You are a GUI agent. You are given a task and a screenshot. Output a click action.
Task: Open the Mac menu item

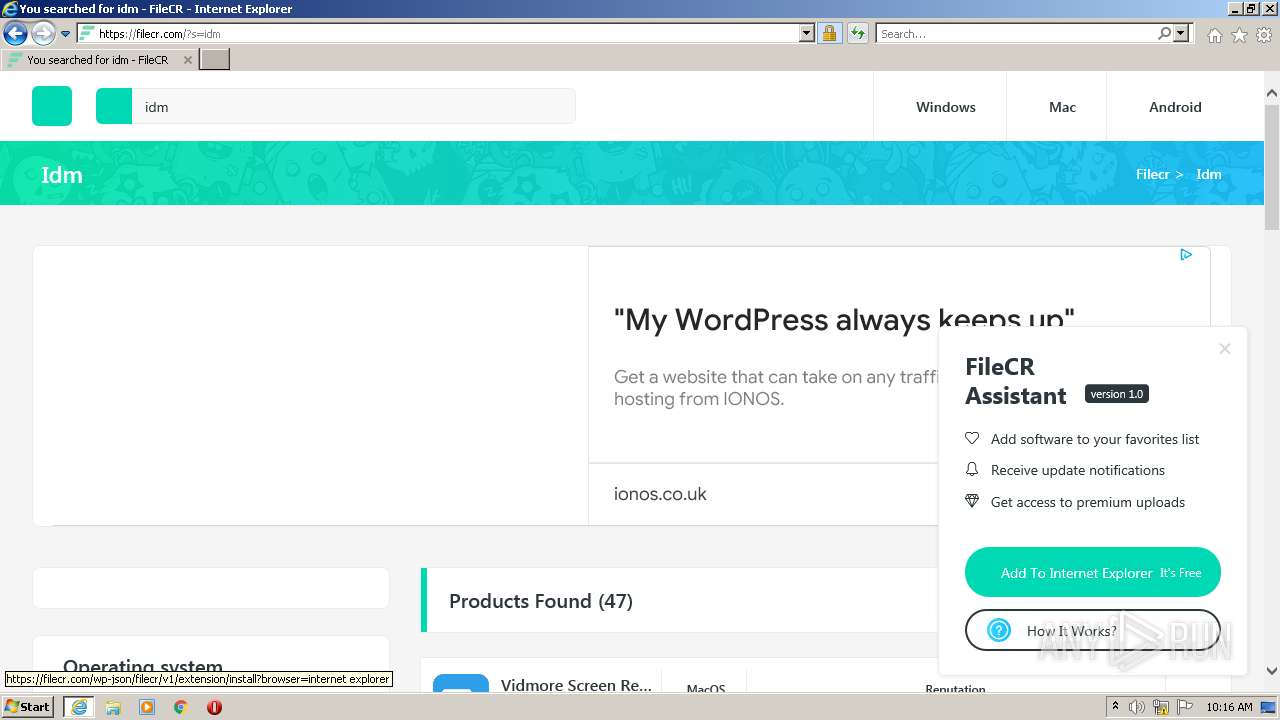tap(1062, 107)
